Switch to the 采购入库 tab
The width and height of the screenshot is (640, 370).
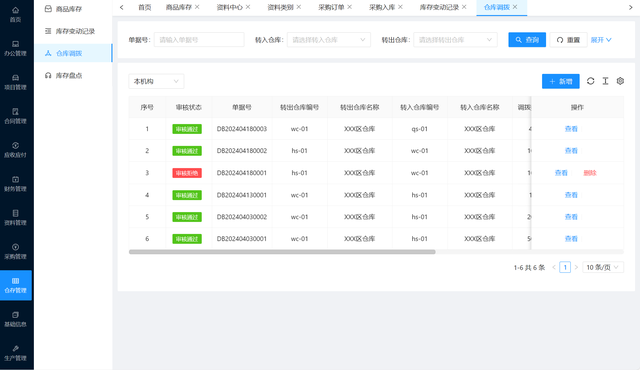tap(382, 7)
